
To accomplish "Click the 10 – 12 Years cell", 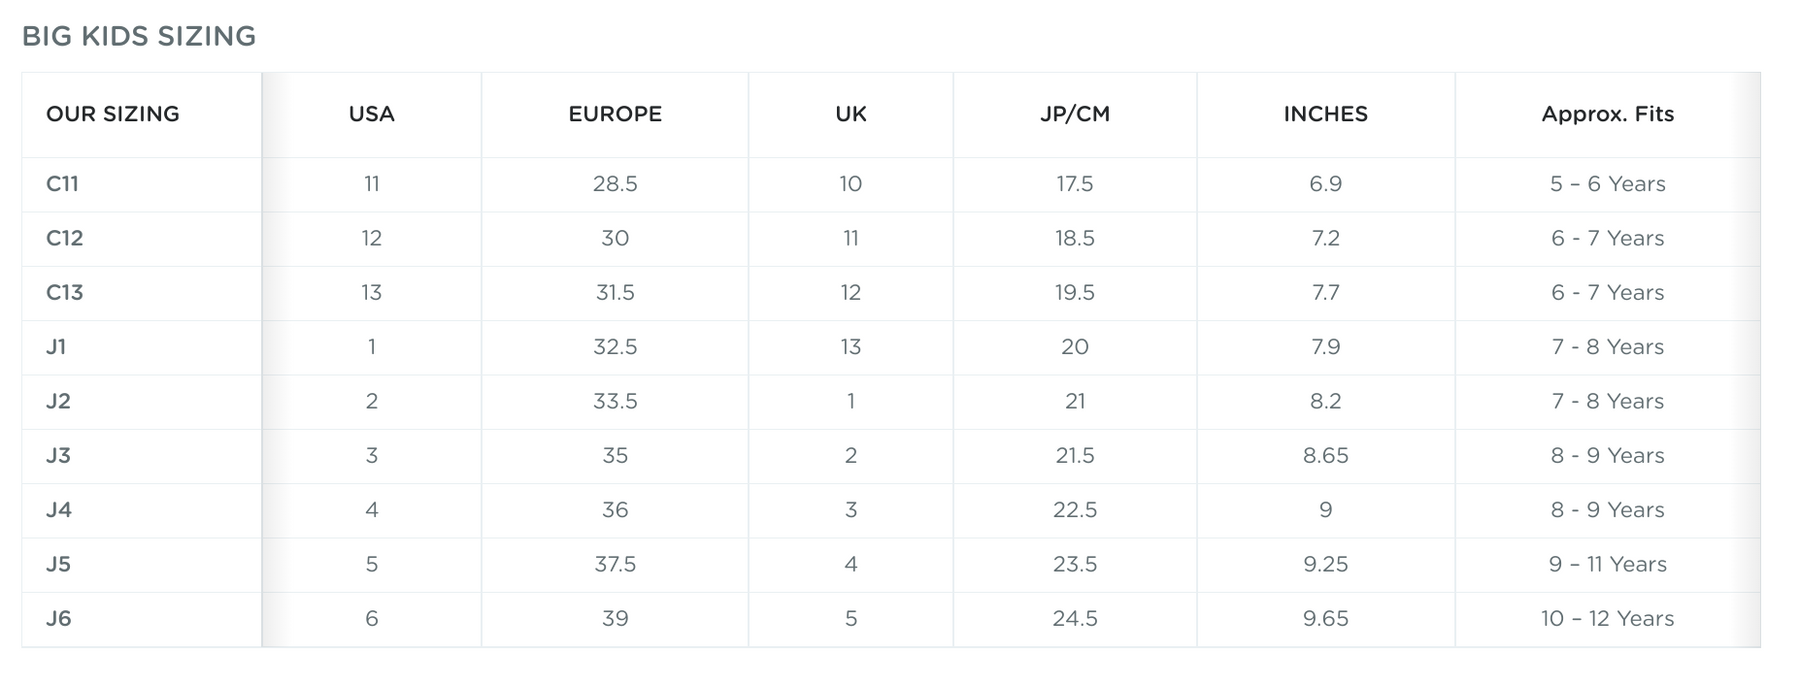I will [x=1607, y=618].
